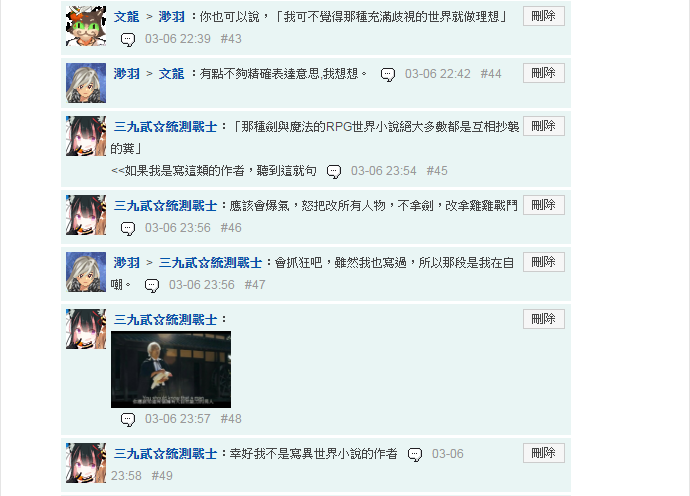Open the 三九貳✩統測戰士 reply-target link in comment #47
The image size is (690, 496).
point(210,263)
